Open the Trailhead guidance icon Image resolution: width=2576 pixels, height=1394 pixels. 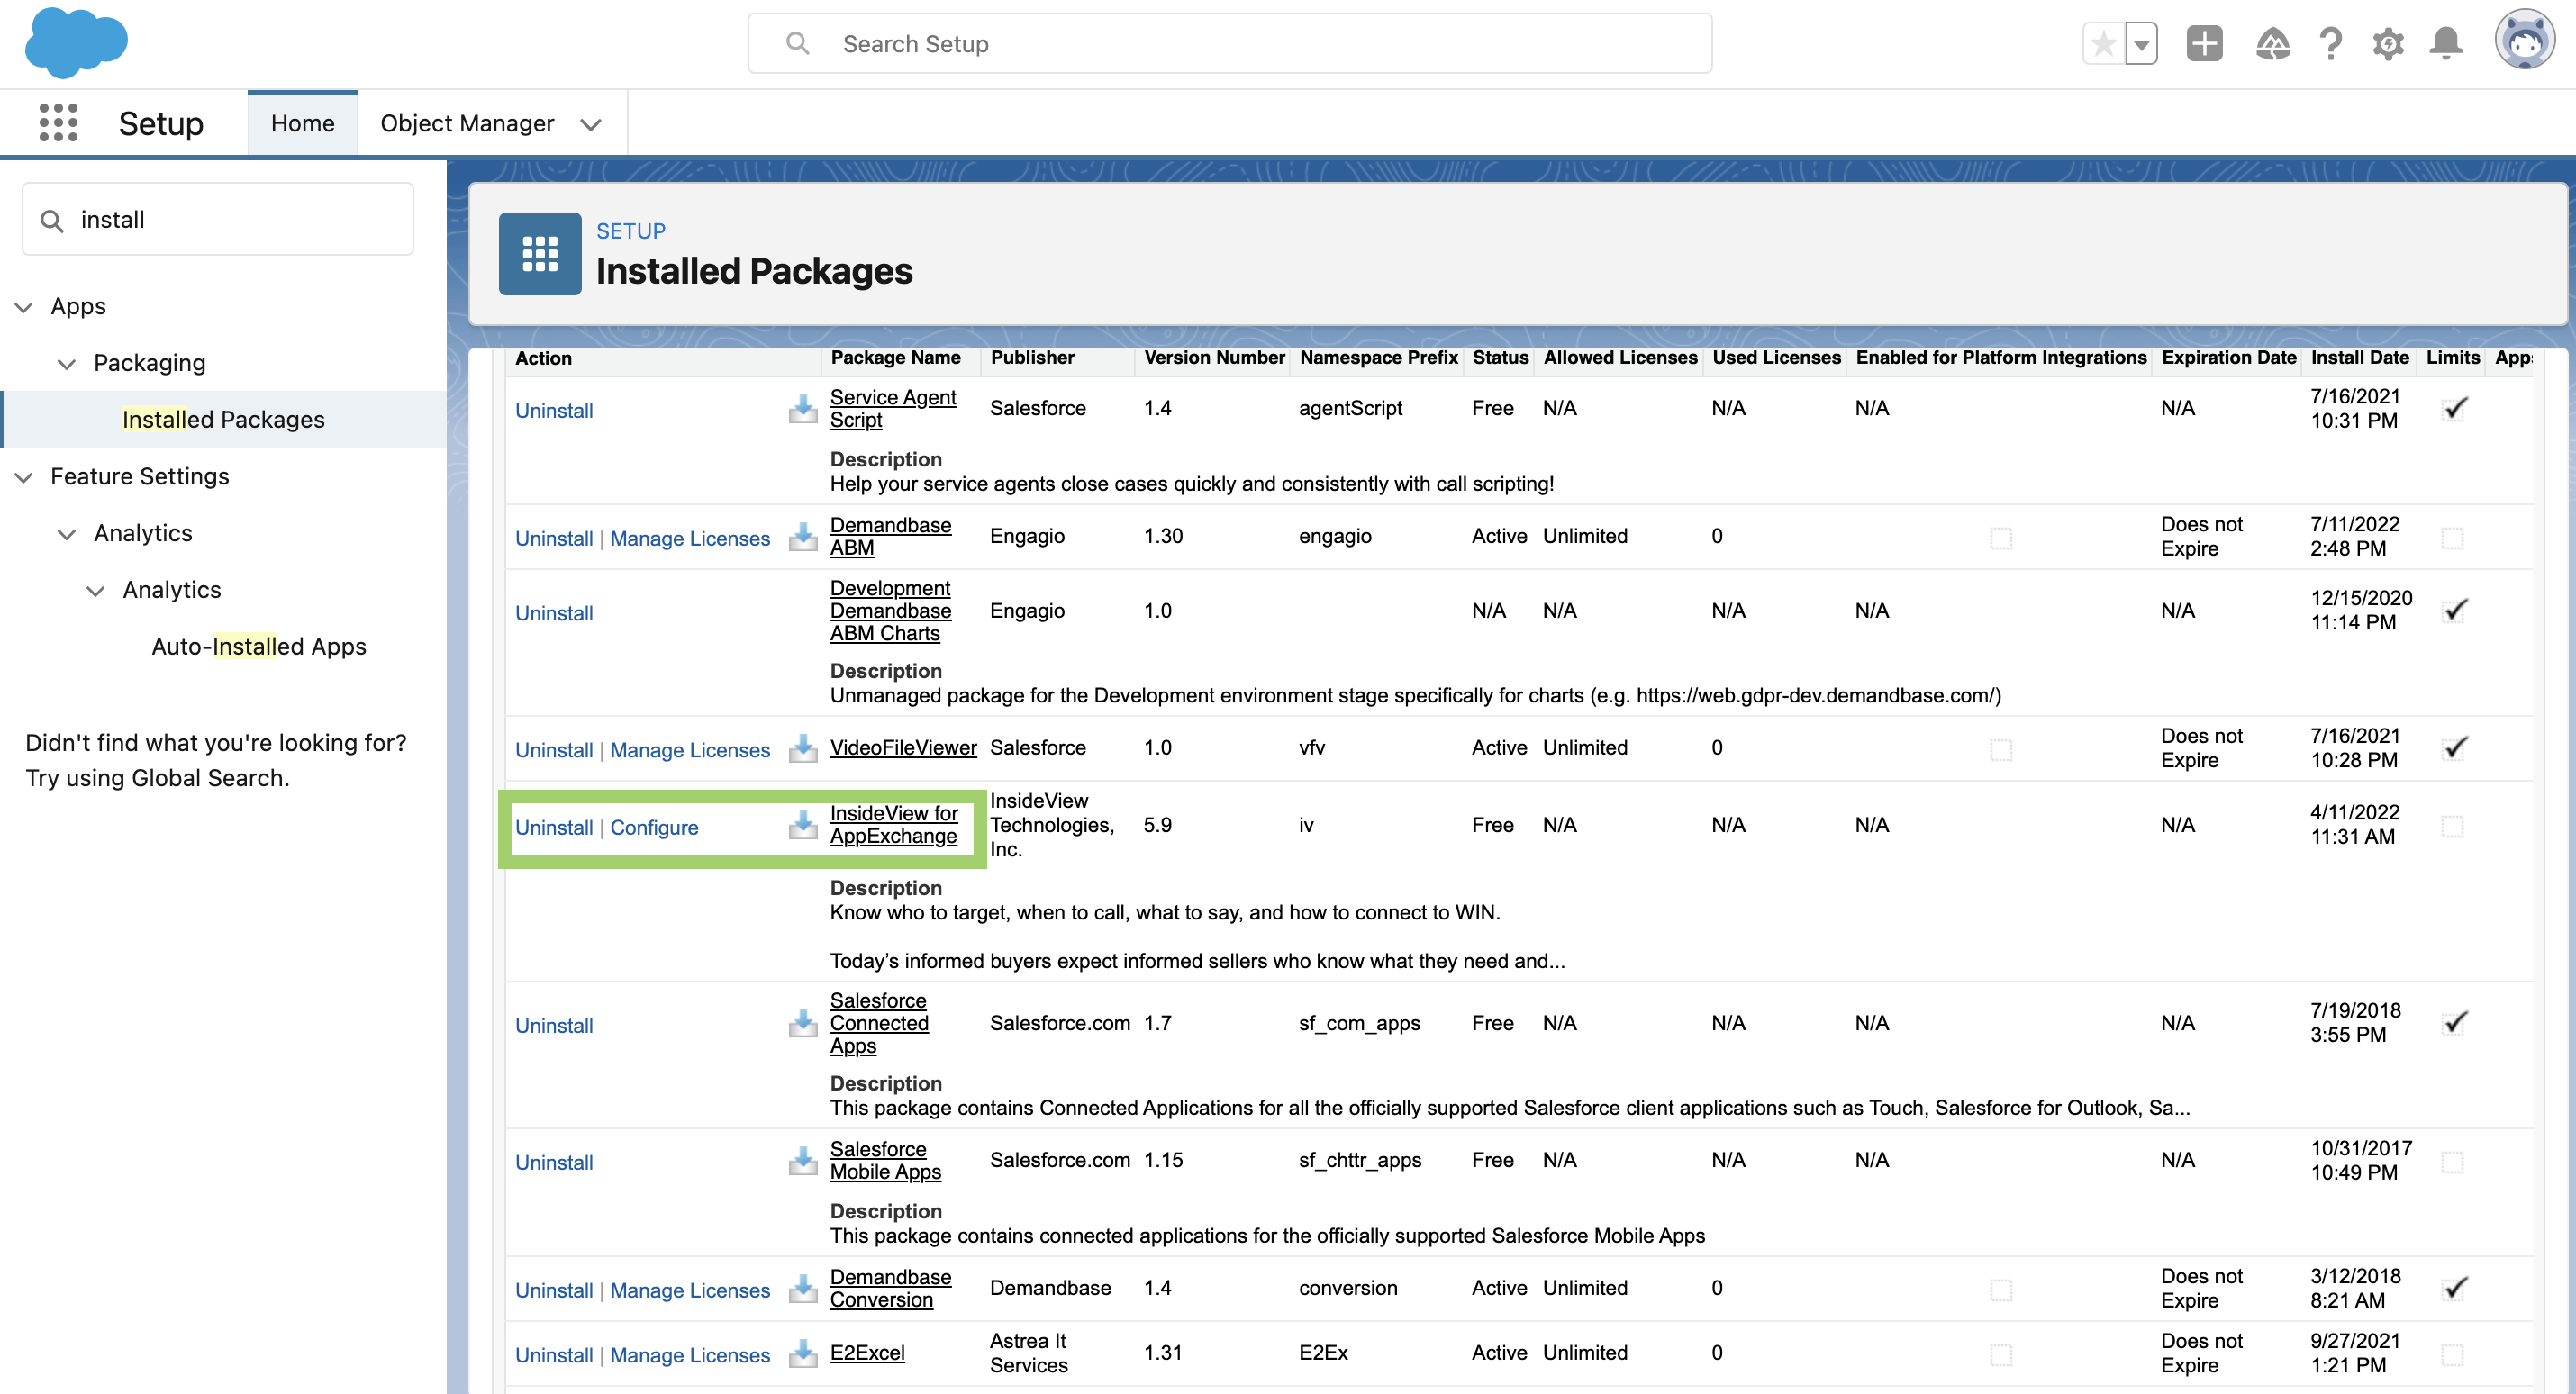pos(2272,44)
